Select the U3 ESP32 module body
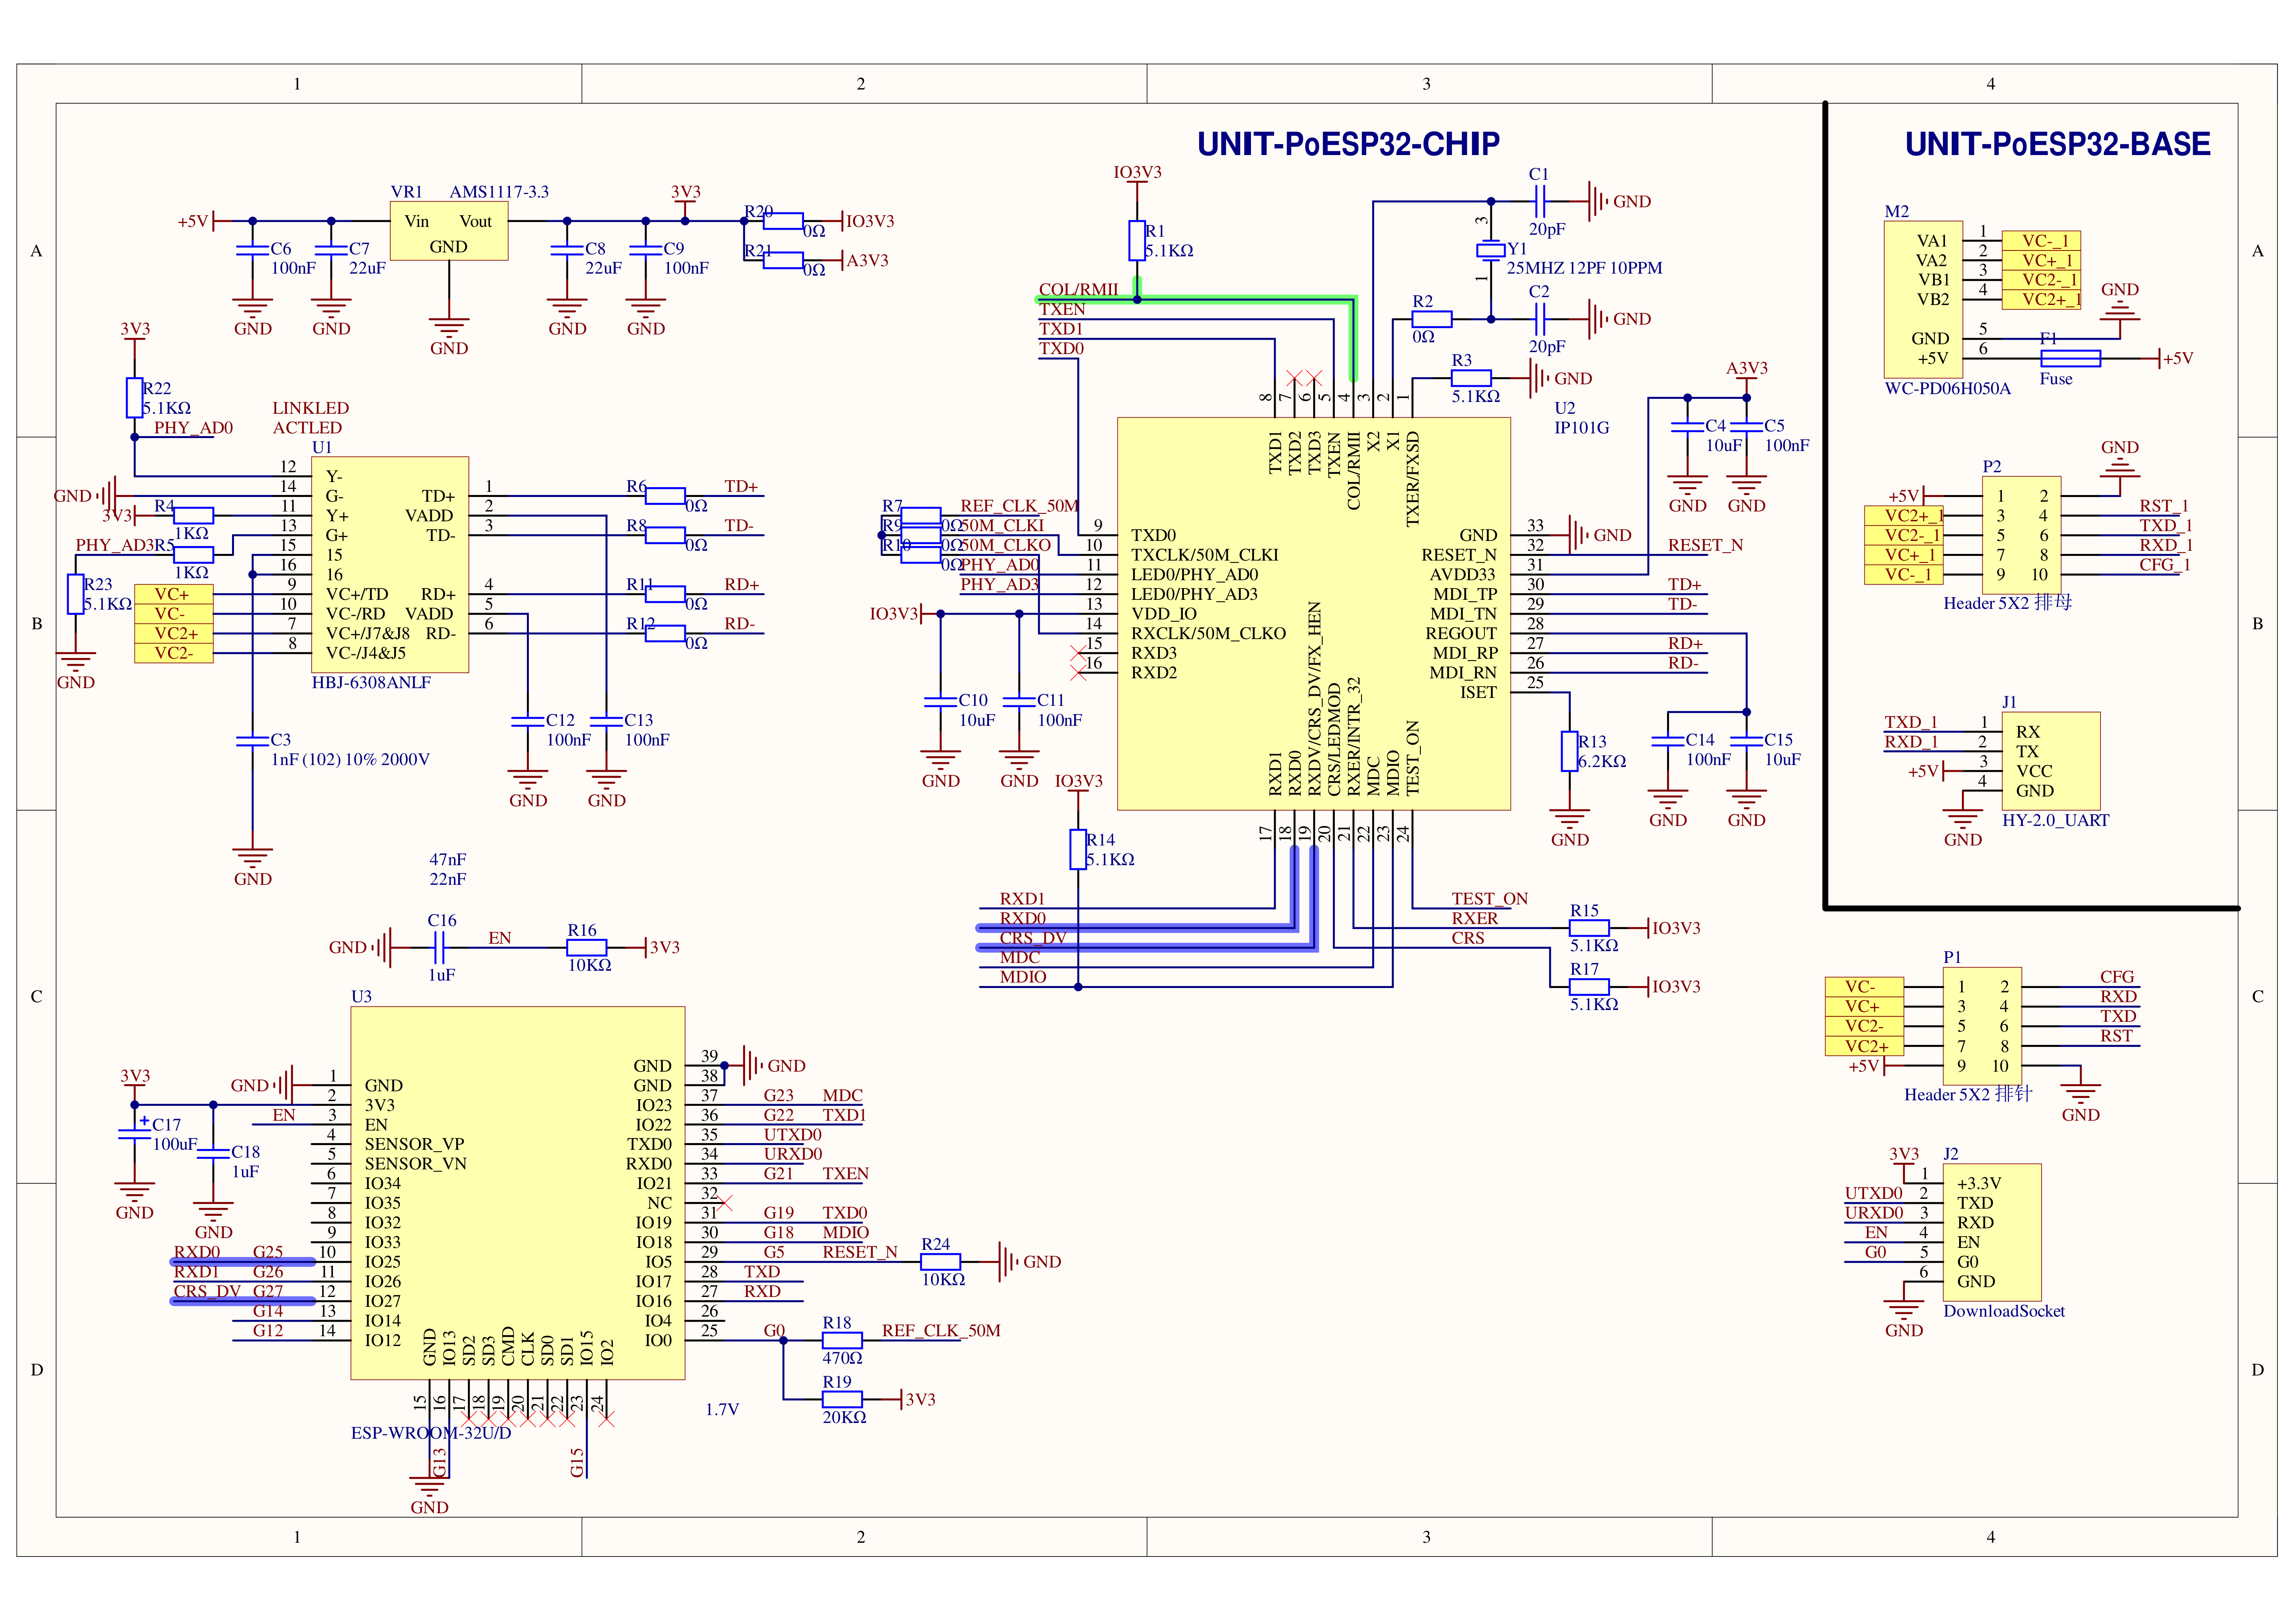 (x=518, y=1193)
